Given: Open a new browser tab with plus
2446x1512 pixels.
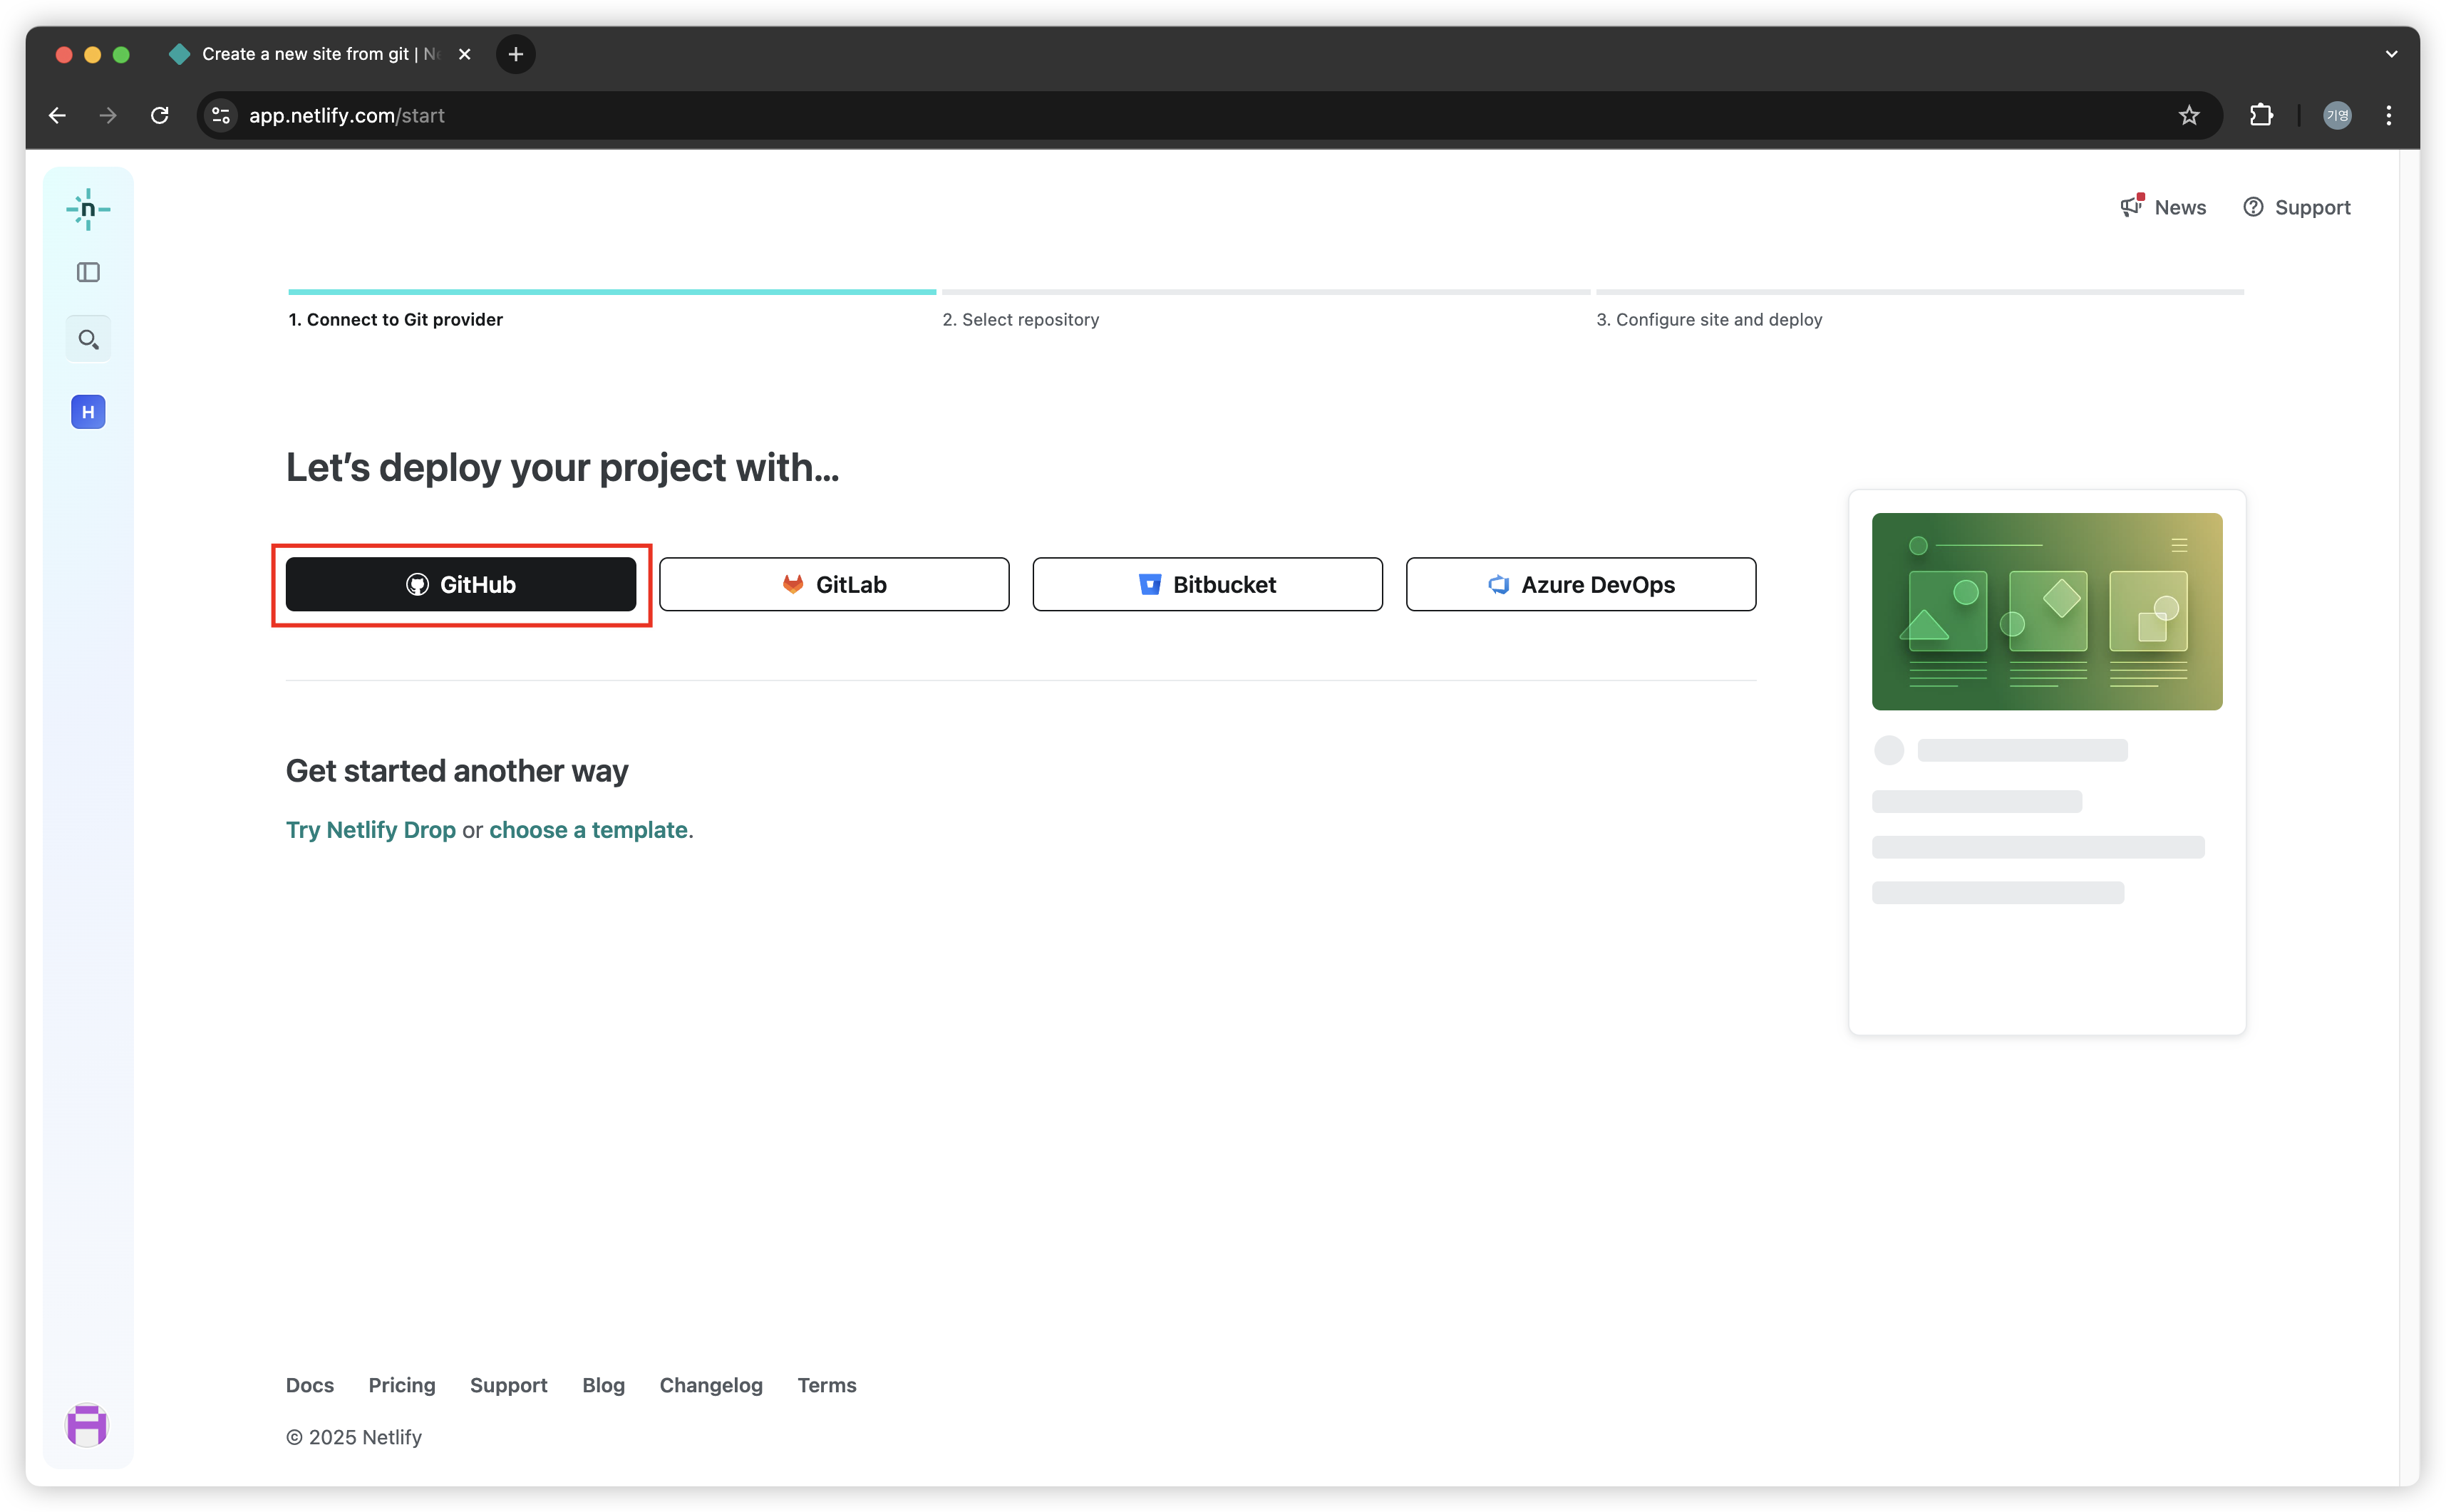Looking at the screenshot, I should 516,54.
